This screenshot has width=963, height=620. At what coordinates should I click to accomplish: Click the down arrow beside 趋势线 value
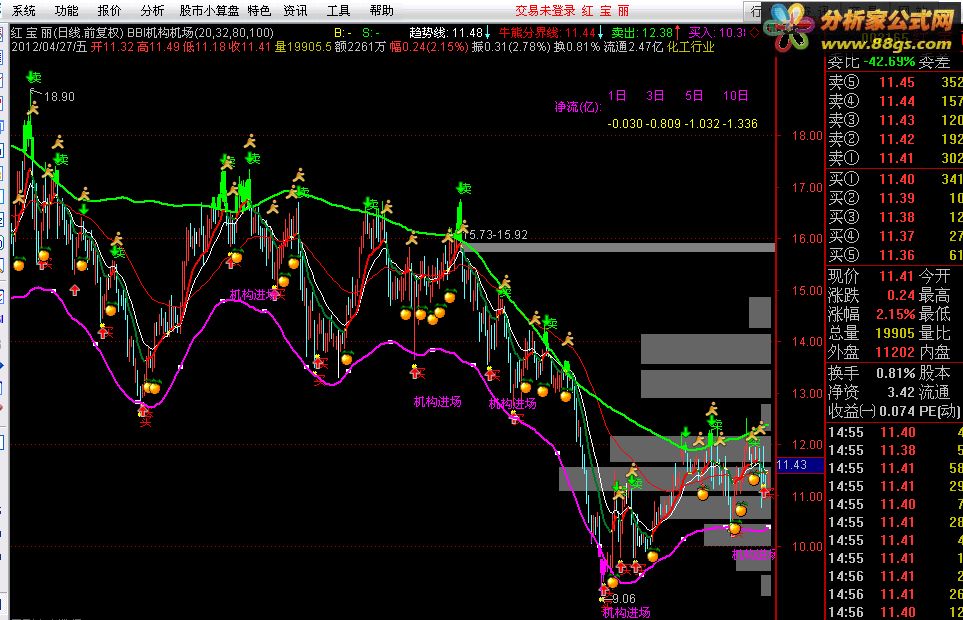488,33
